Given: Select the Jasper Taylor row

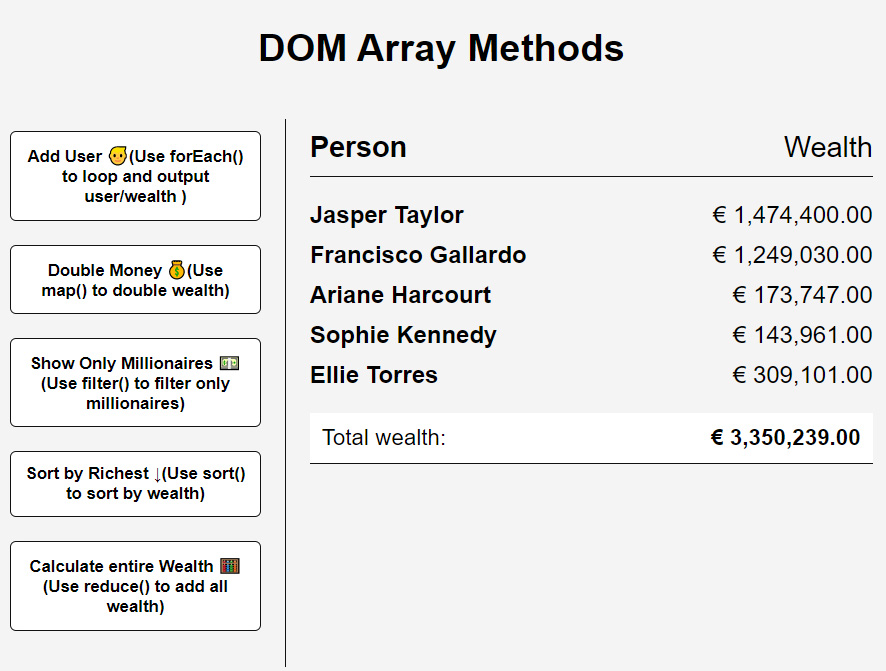Looking at the screenshot, I should pos(591,215).
